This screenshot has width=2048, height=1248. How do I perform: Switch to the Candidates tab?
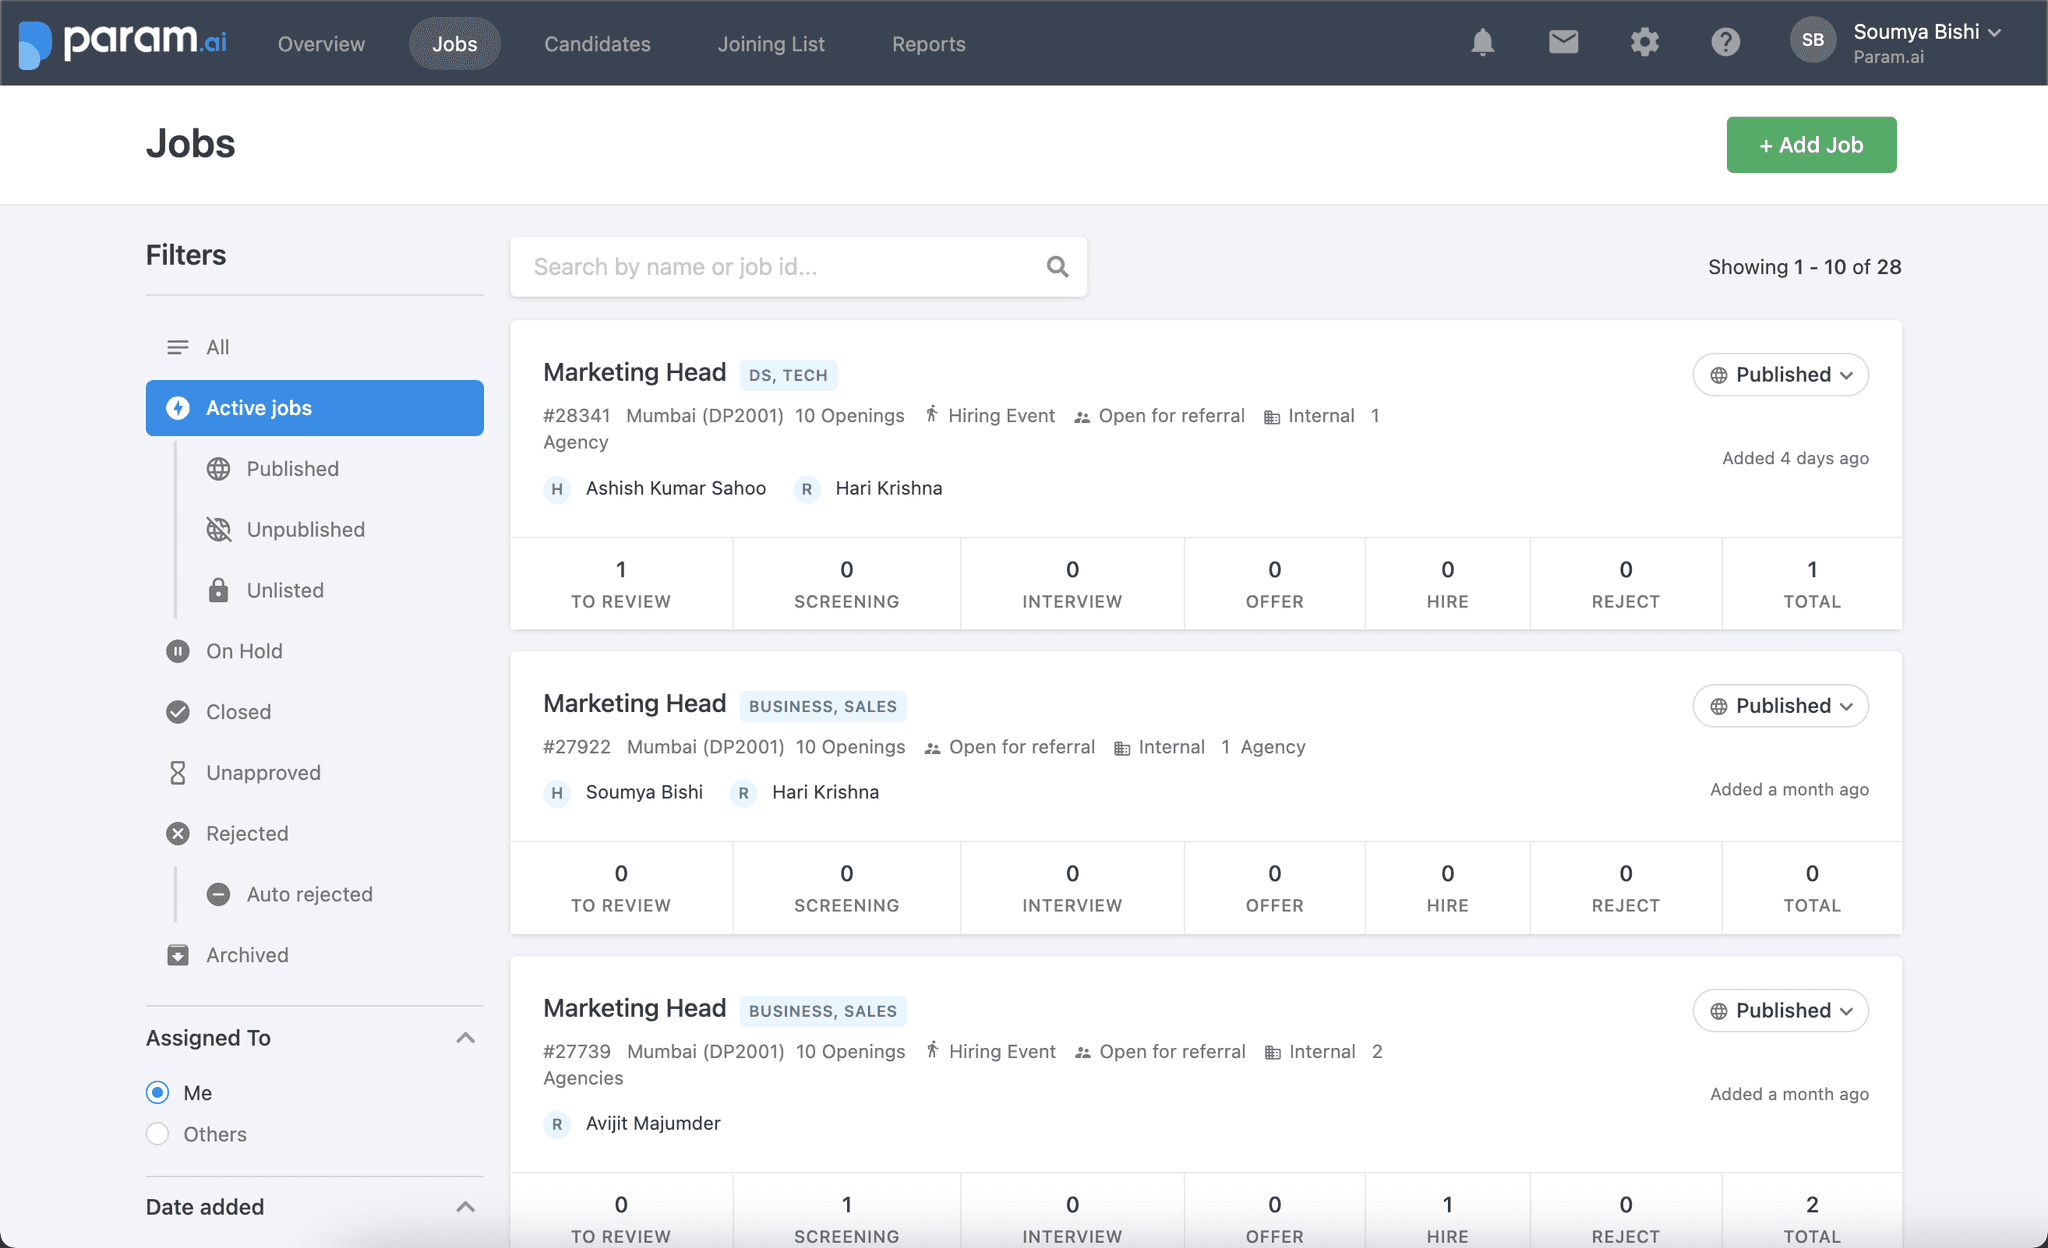(597, 44)
